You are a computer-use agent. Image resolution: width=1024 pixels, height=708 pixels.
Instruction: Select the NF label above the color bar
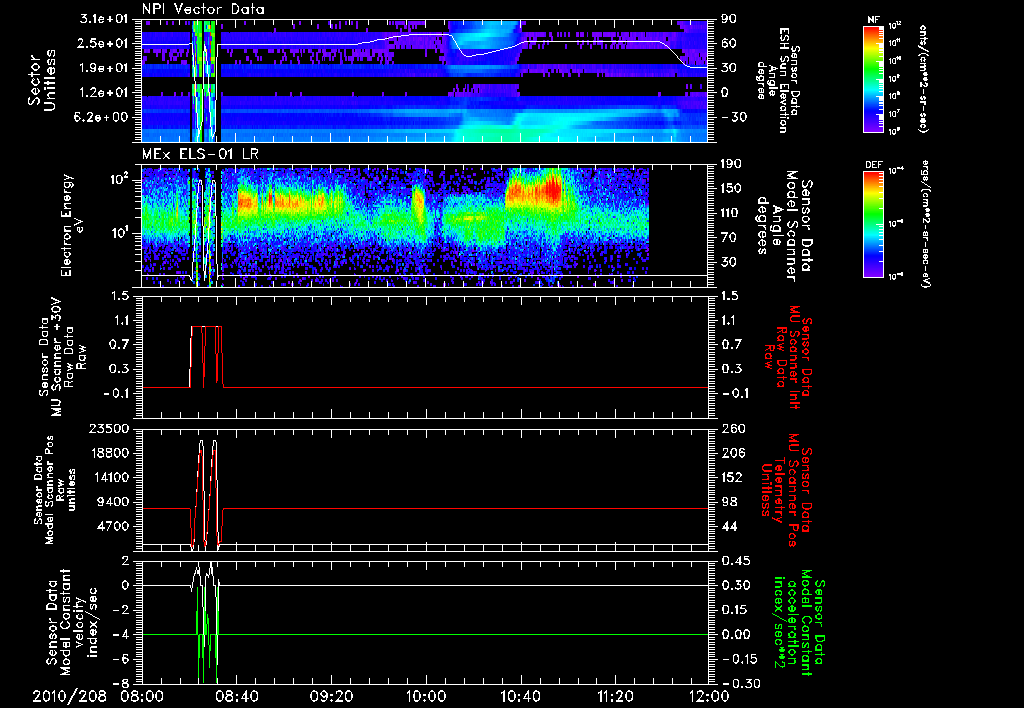pos(873,20)
